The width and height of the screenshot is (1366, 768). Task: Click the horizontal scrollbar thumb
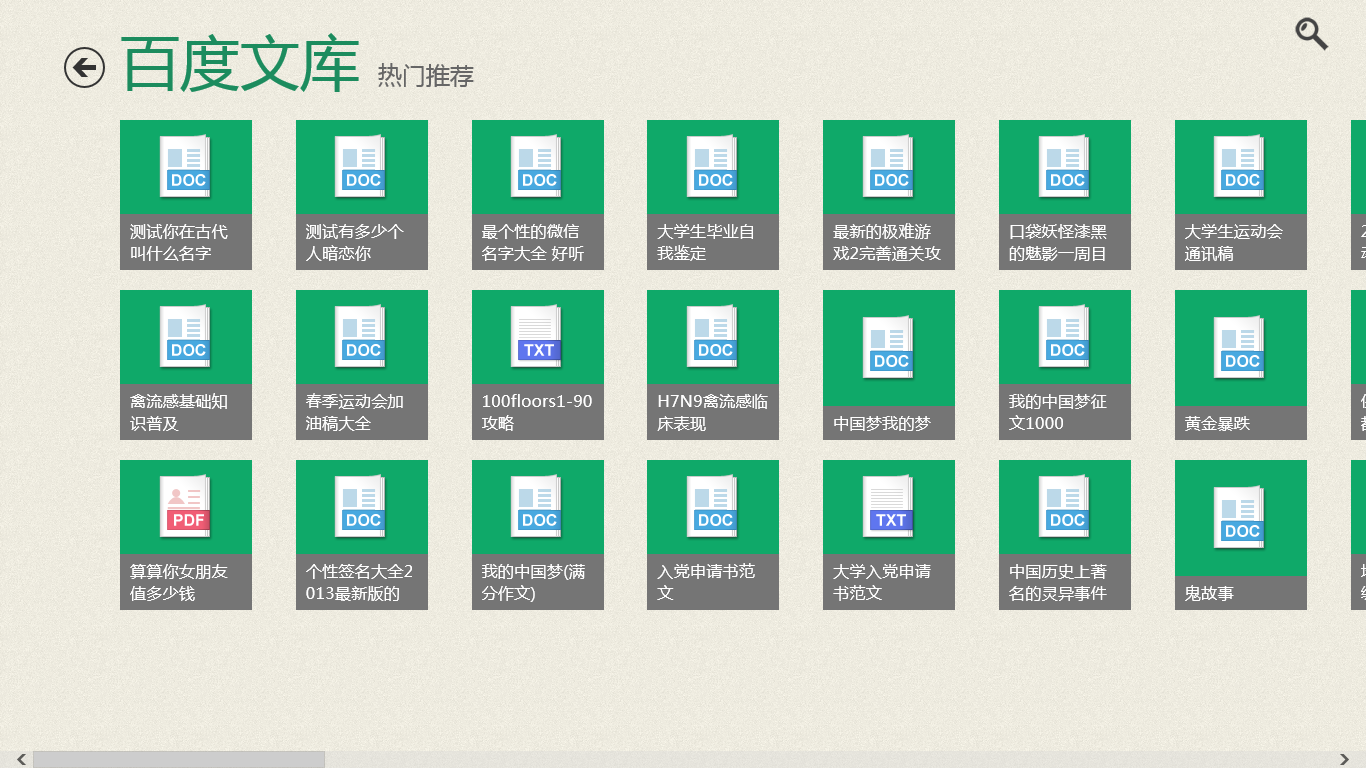179,760
